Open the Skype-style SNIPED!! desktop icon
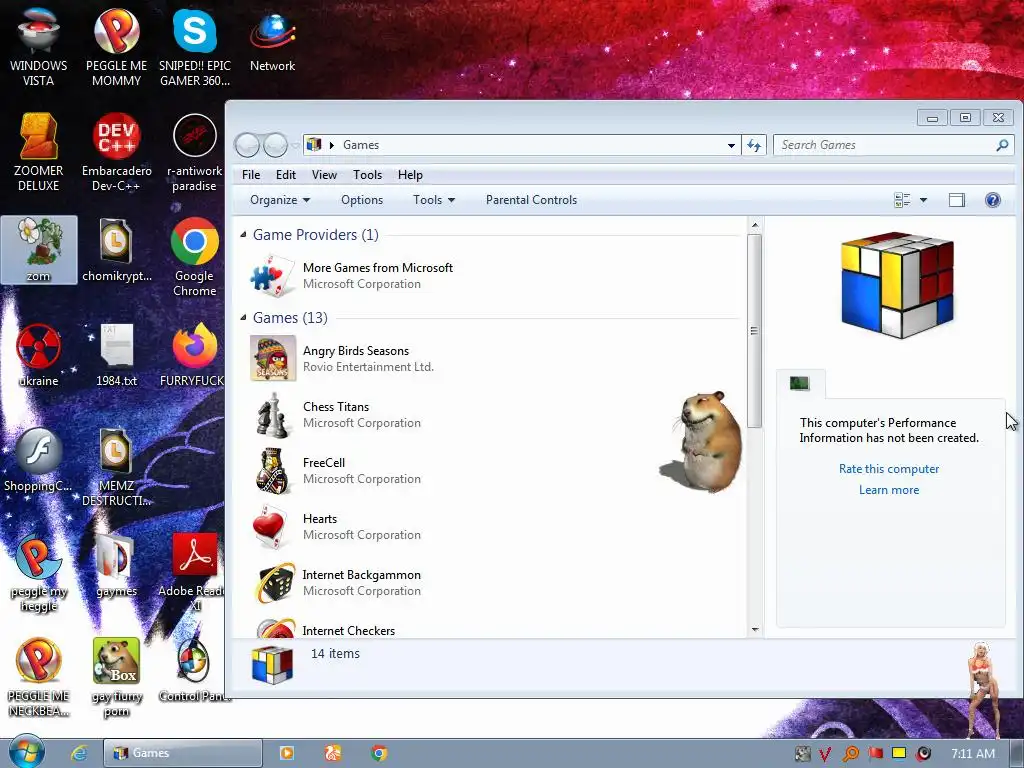Image resolution: width=1024 pixels, height=768 pixels. click(195, 46)
